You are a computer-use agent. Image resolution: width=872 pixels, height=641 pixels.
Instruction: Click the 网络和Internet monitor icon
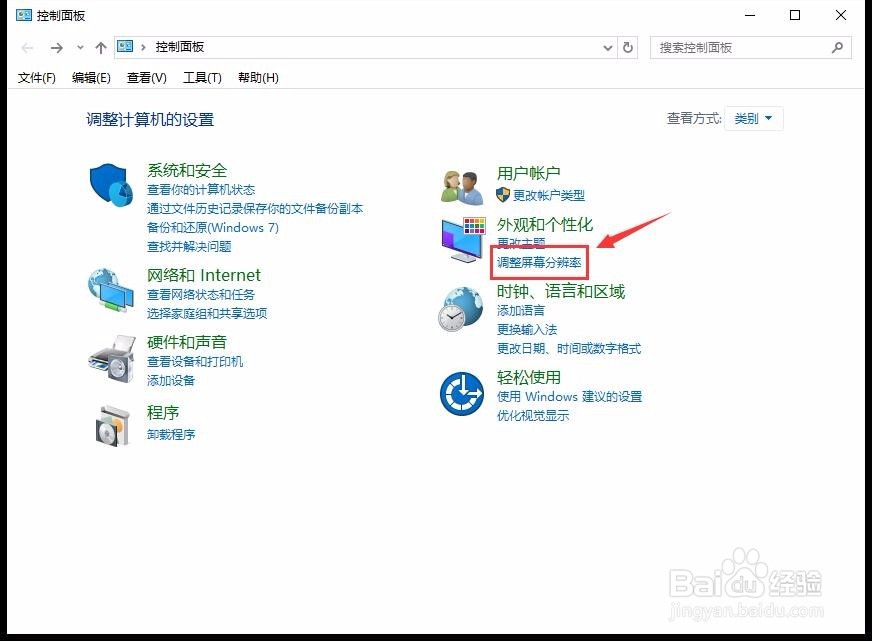(x=110, y=288)
